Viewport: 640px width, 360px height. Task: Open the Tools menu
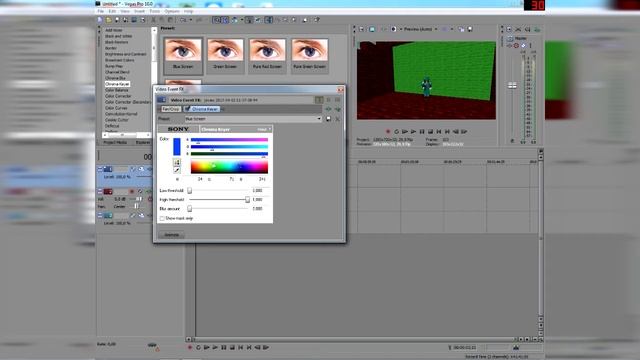click(155, 11)
